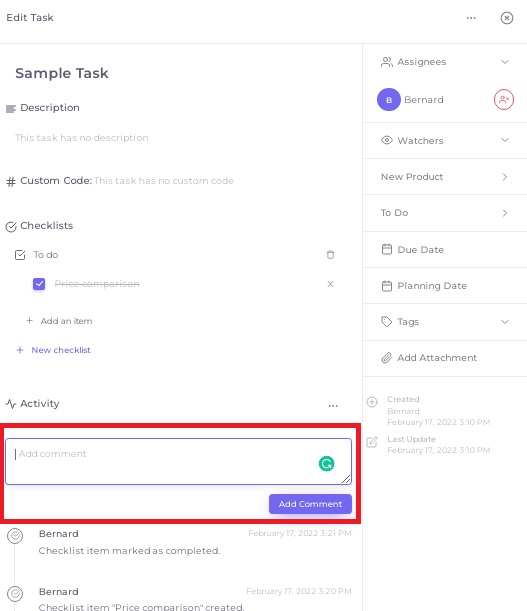The image size is (527, 611).
Task: Open the Edit Task three-dot menu
Action: [x=471, y=18]
